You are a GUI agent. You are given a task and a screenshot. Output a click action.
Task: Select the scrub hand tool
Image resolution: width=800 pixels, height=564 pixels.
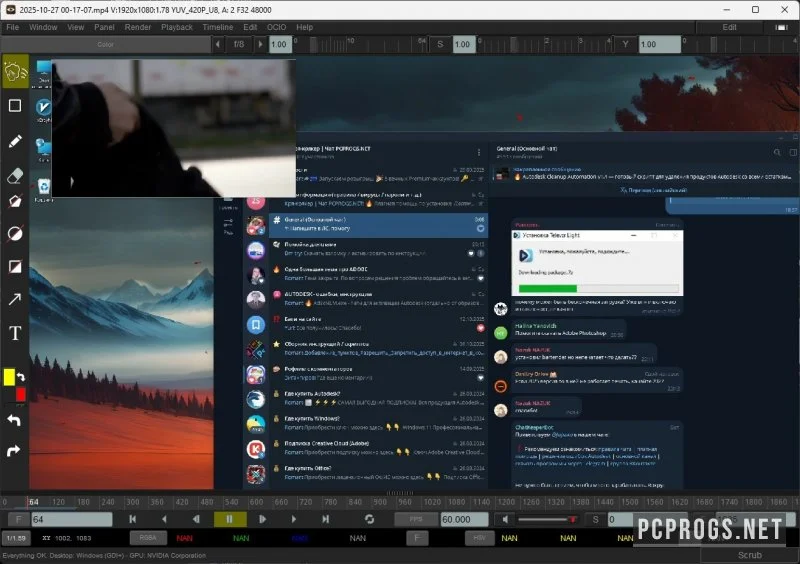click(15, 71)
